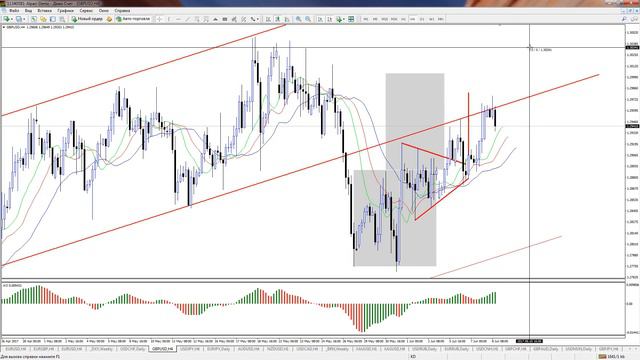Viewport: 640px width, 360px height.
Task: Click the New Chart toolbar icon
Action: coord(6,19)
